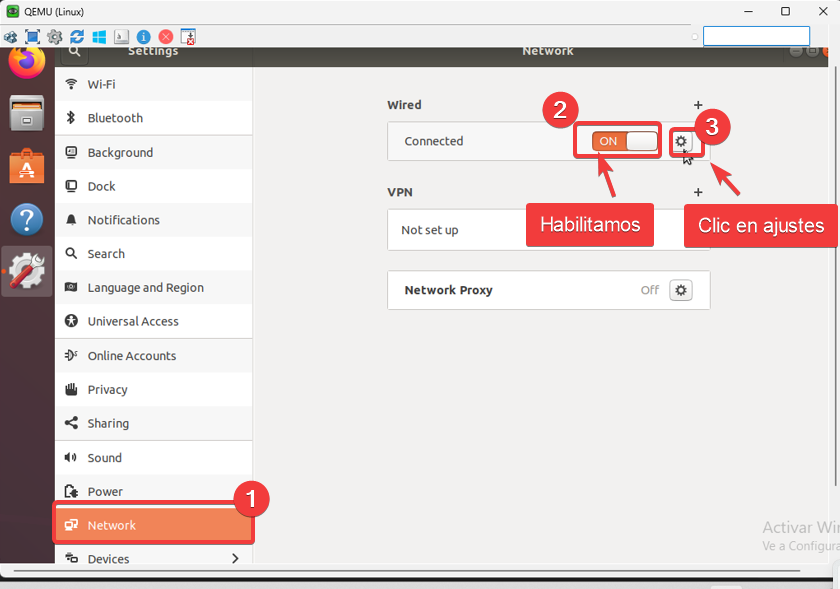Click the fullscreen icon in QEMU toolbar
This screenshot has height=589, width=840.
tap(32, 37)
